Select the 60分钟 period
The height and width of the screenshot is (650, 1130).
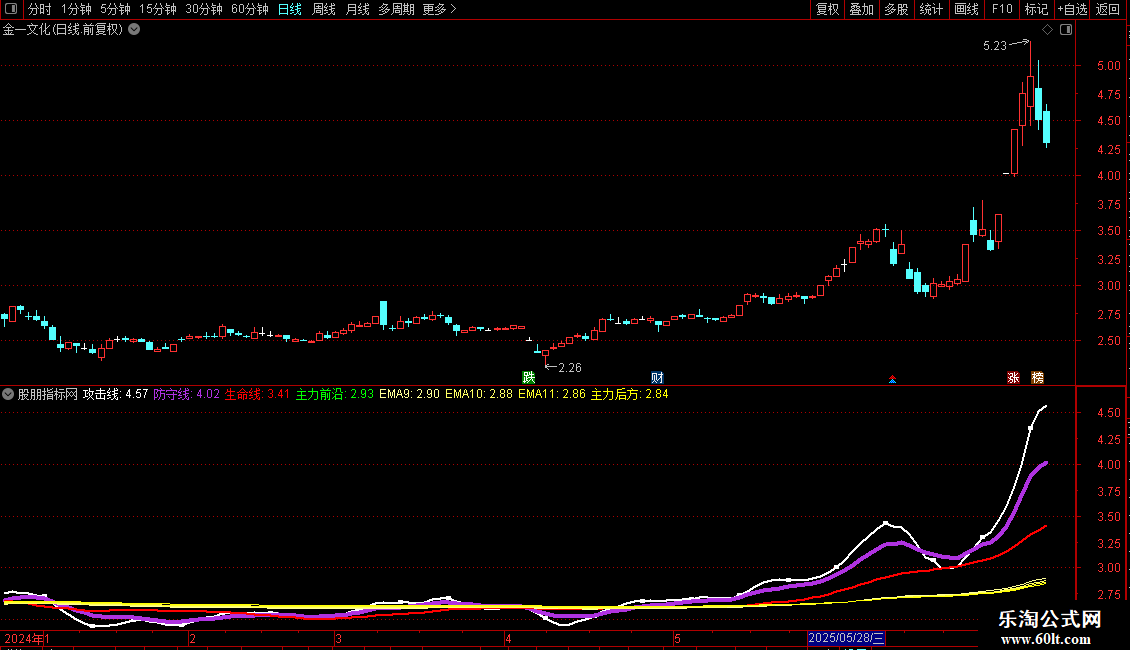(249, 9)
